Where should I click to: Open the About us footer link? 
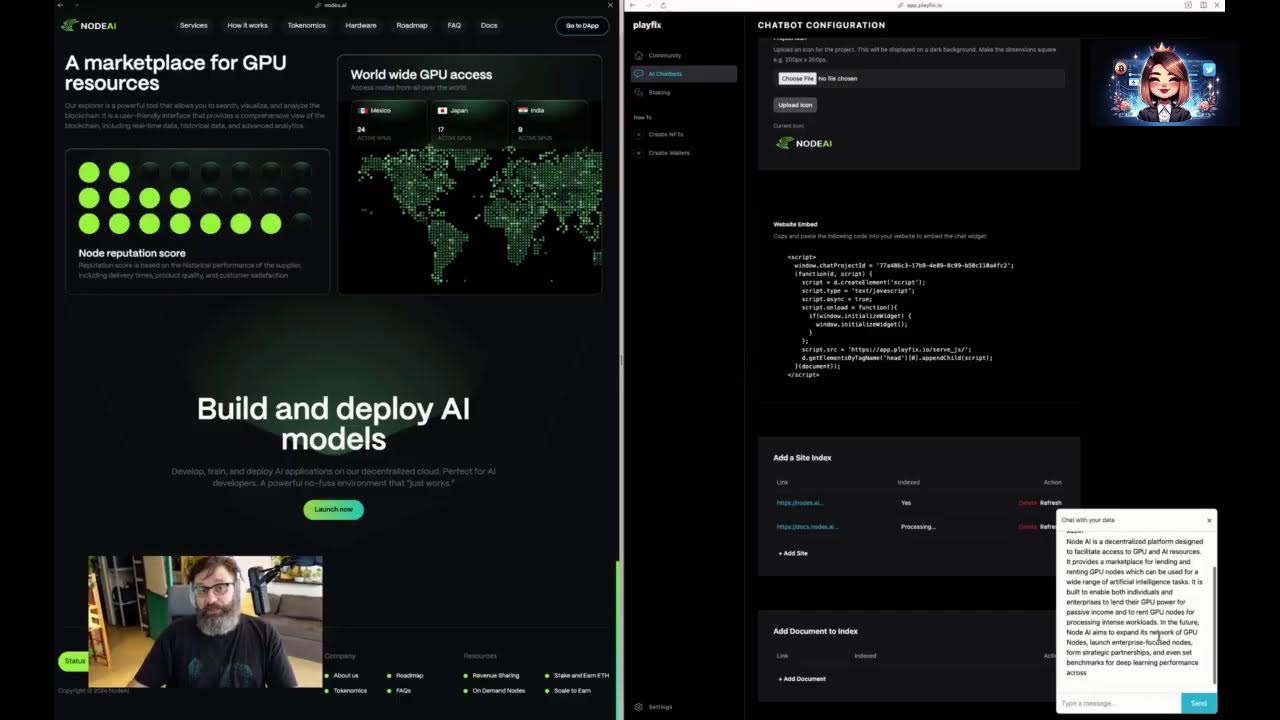pos(346,675)
